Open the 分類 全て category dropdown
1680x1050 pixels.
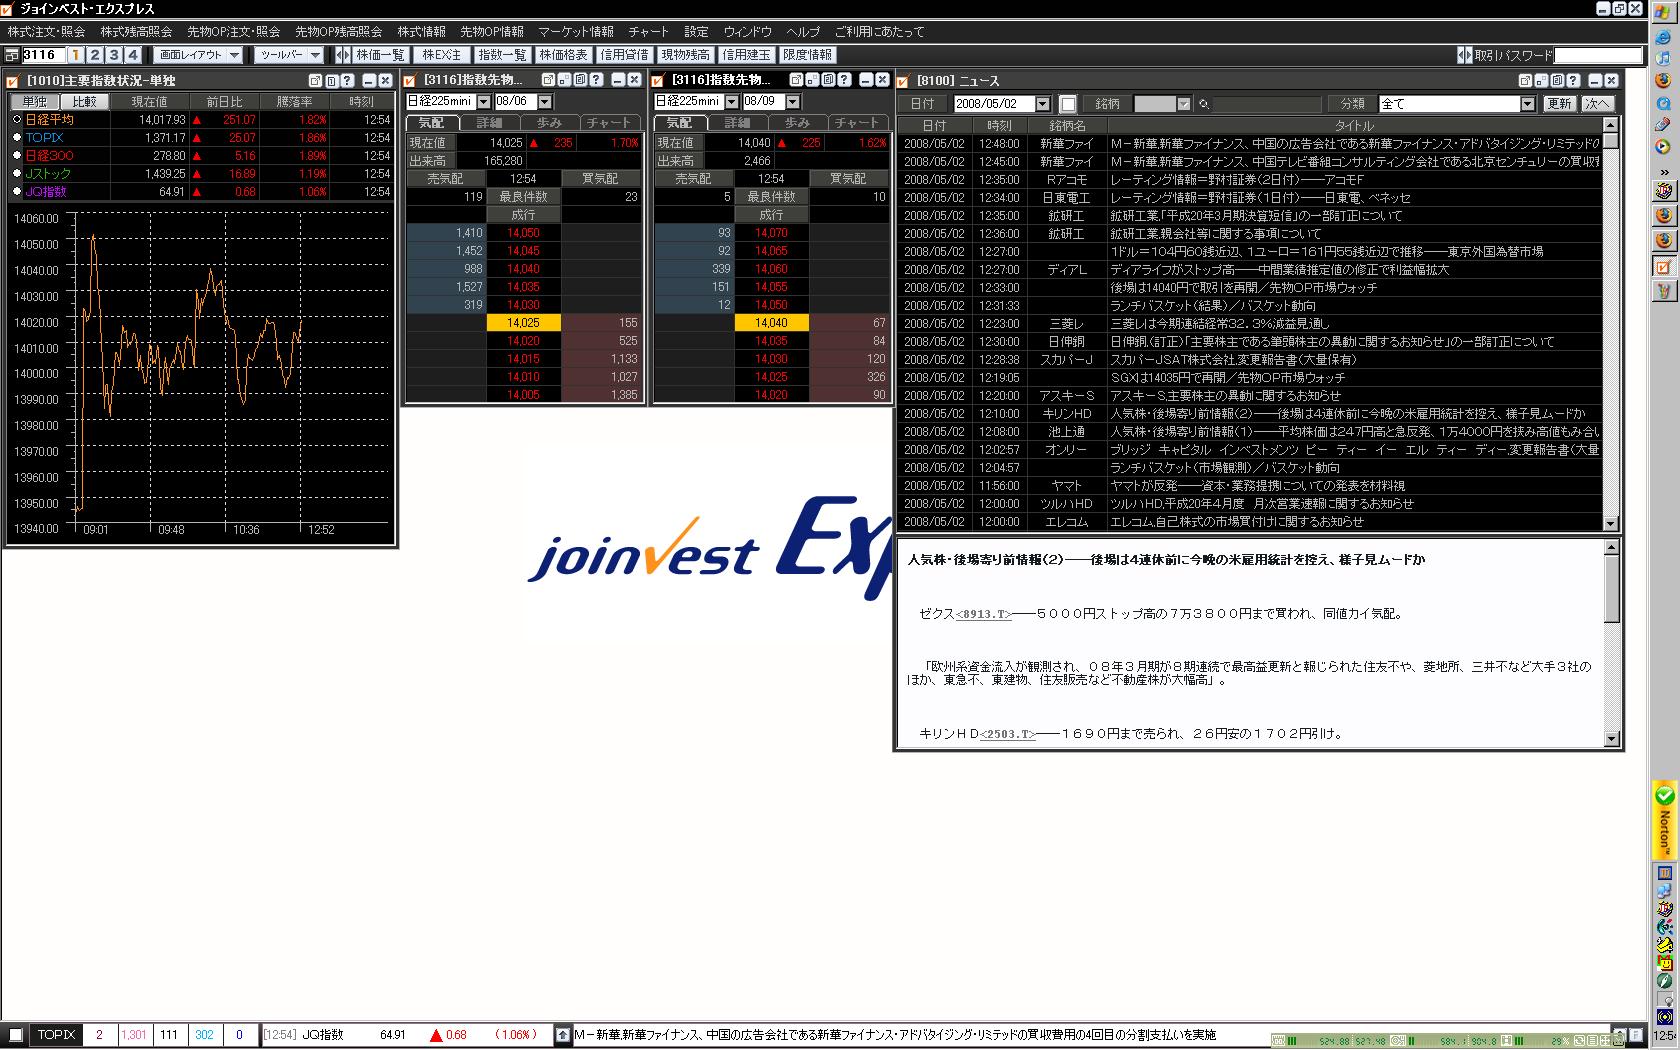click(x=1527, y=104)
